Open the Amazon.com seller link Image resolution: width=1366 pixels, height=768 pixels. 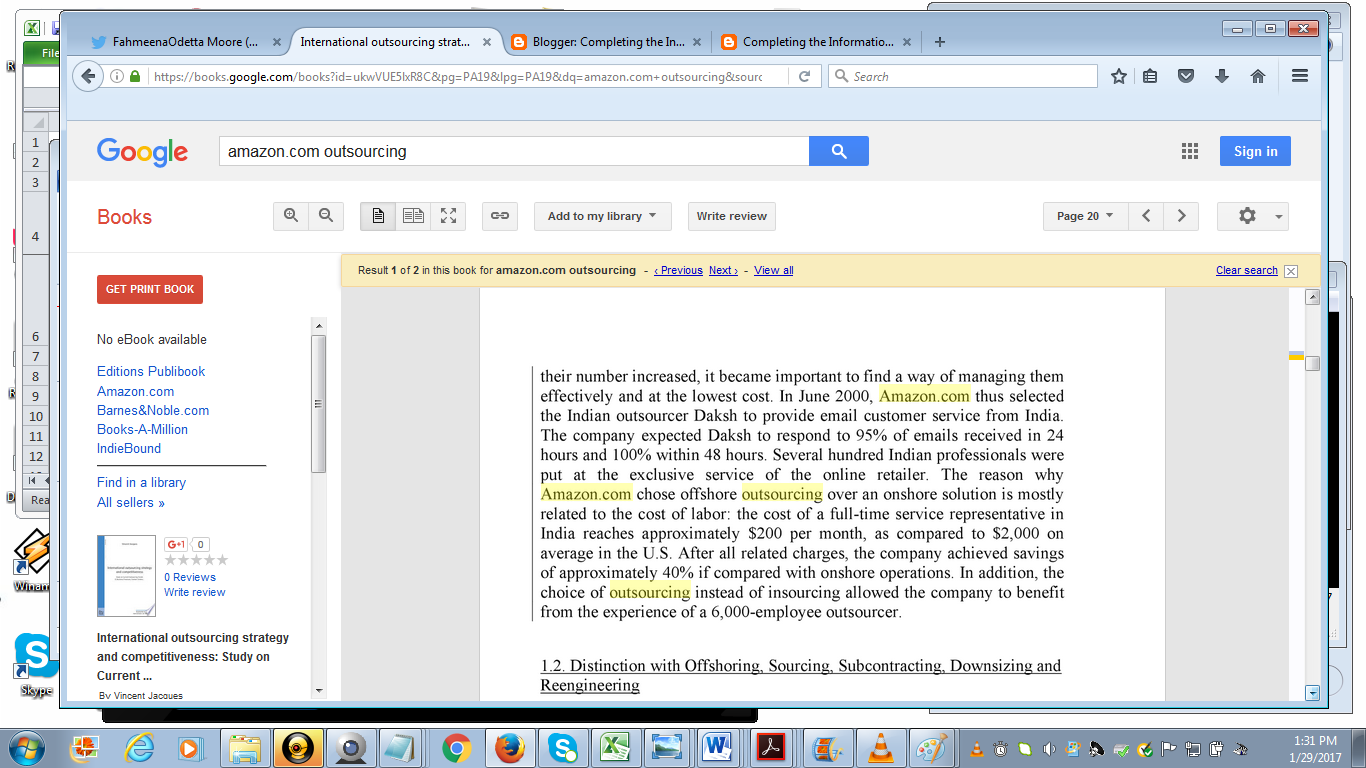[136, 391]
